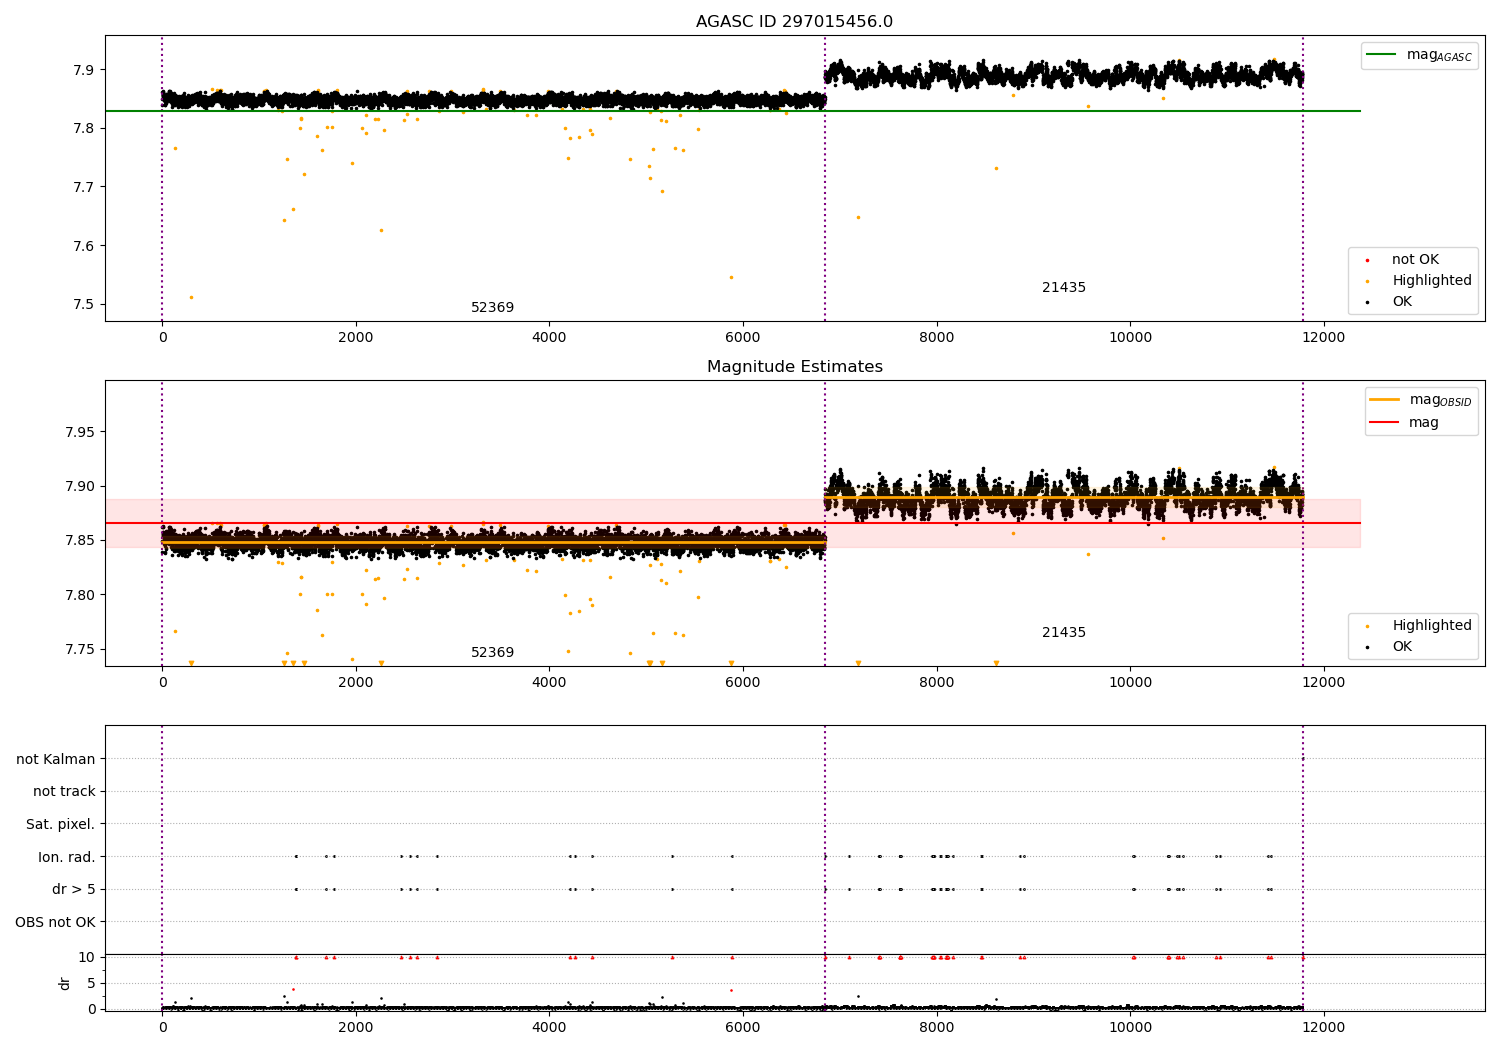
Task: Click the 7.95 y-tick in the middle plot
Action: point(80,432)
